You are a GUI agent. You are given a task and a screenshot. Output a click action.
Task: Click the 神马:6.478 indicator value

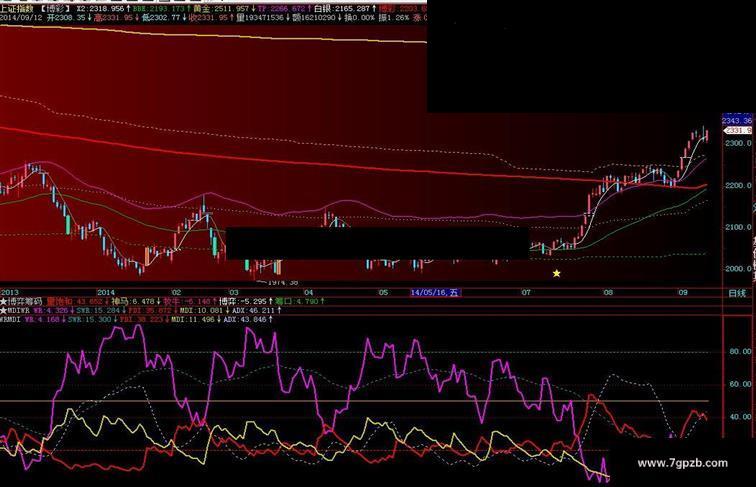coord(135,301)
